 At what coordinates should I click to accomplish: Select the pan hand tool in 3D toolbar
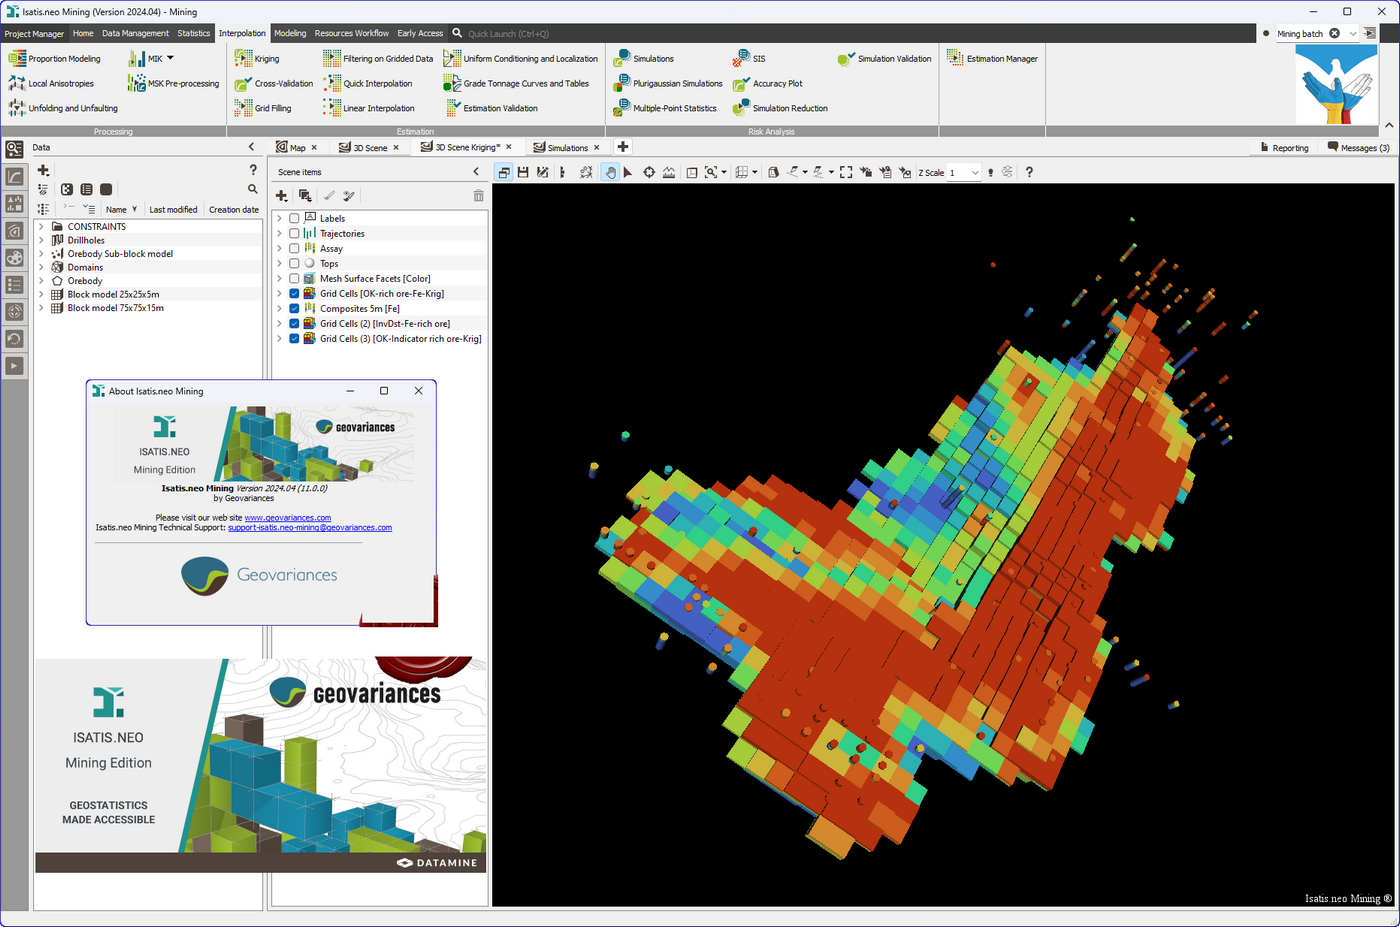(x=610, y=172)
